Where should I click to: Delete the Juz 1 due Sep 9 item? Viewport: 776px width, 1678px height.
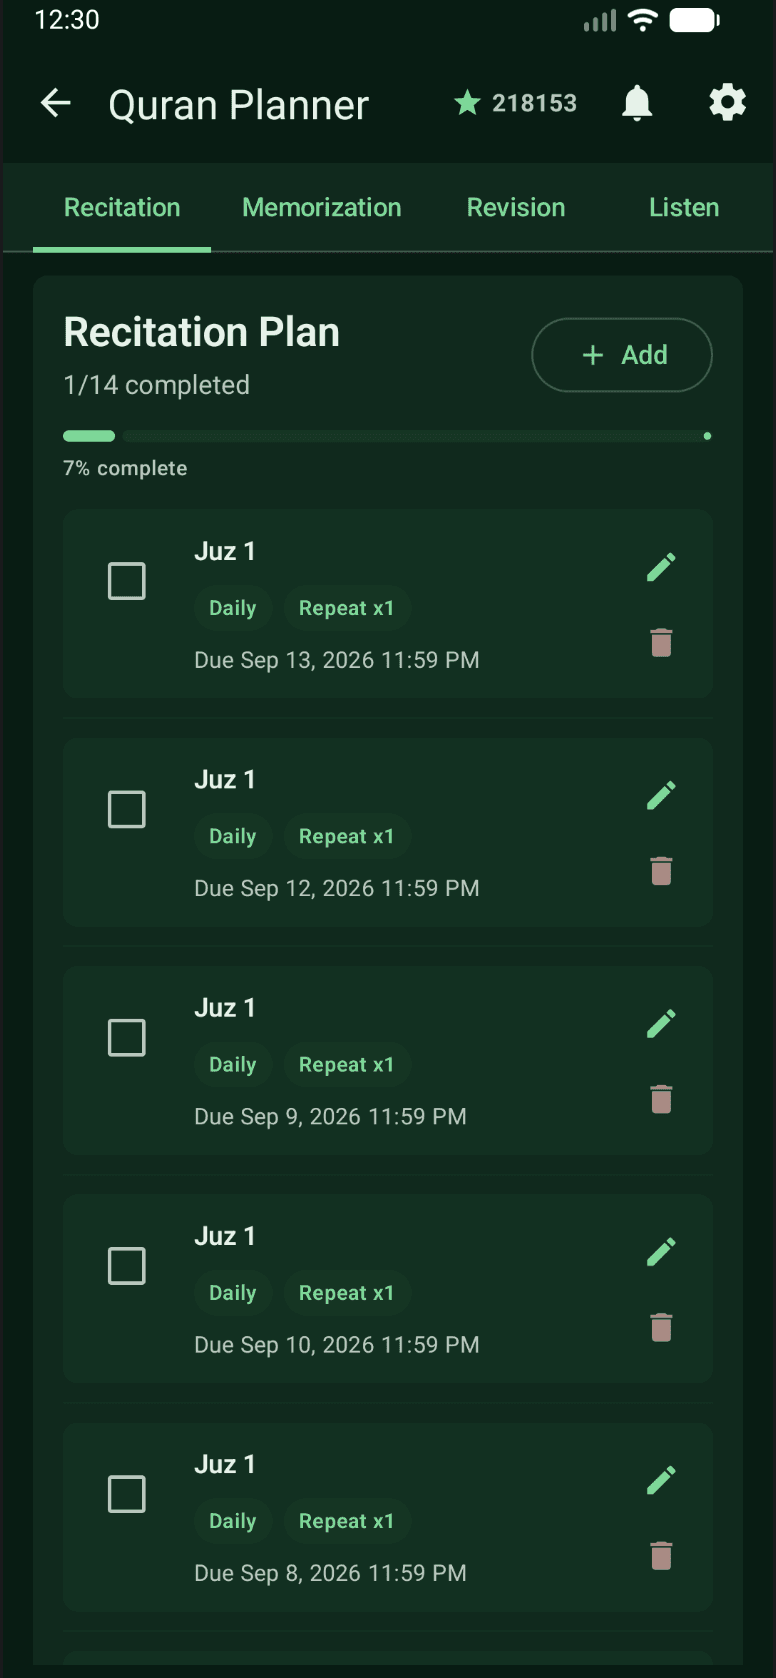pyautogui.click(x=661, y=1099)
